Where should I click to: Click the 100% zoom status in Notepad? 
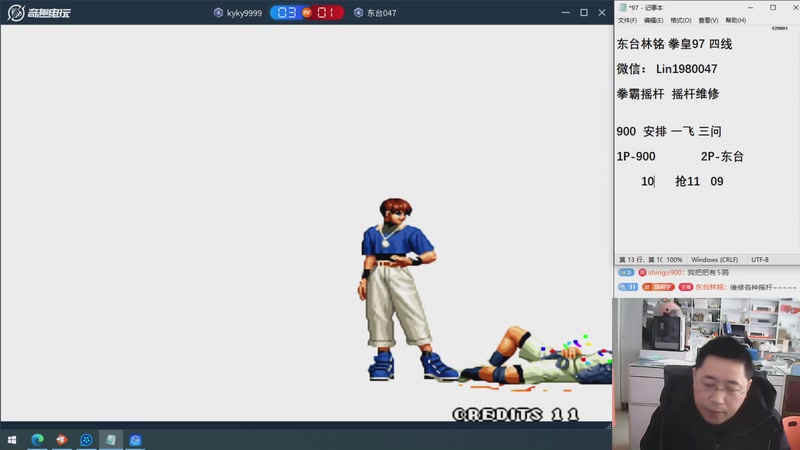click(674, 260)
